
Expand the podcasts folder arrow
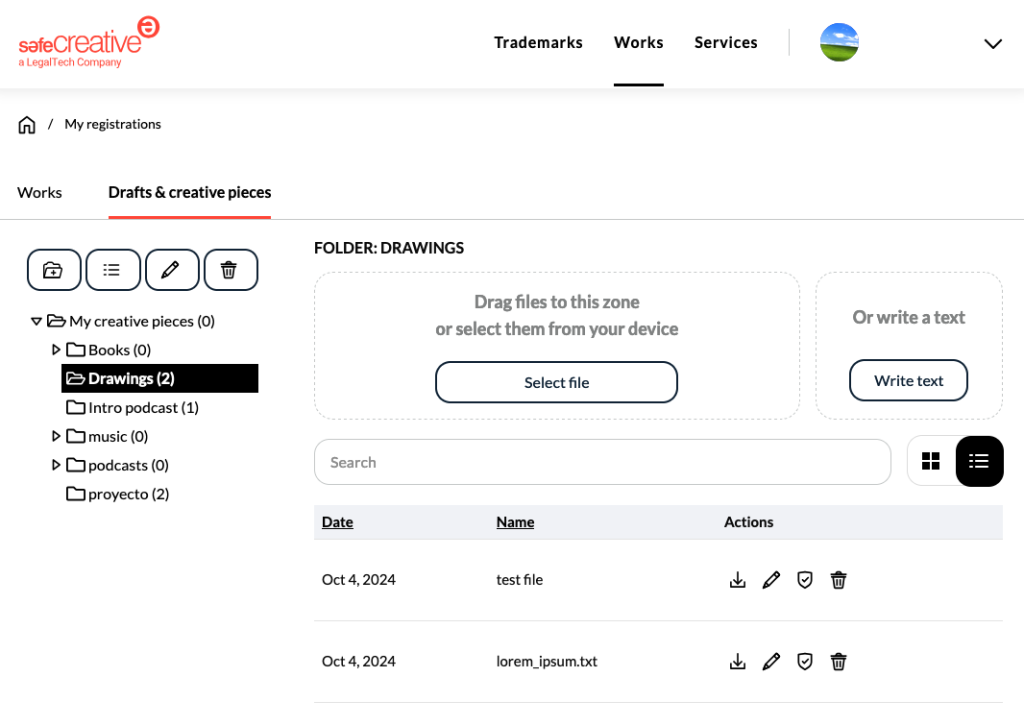(56, 465)
